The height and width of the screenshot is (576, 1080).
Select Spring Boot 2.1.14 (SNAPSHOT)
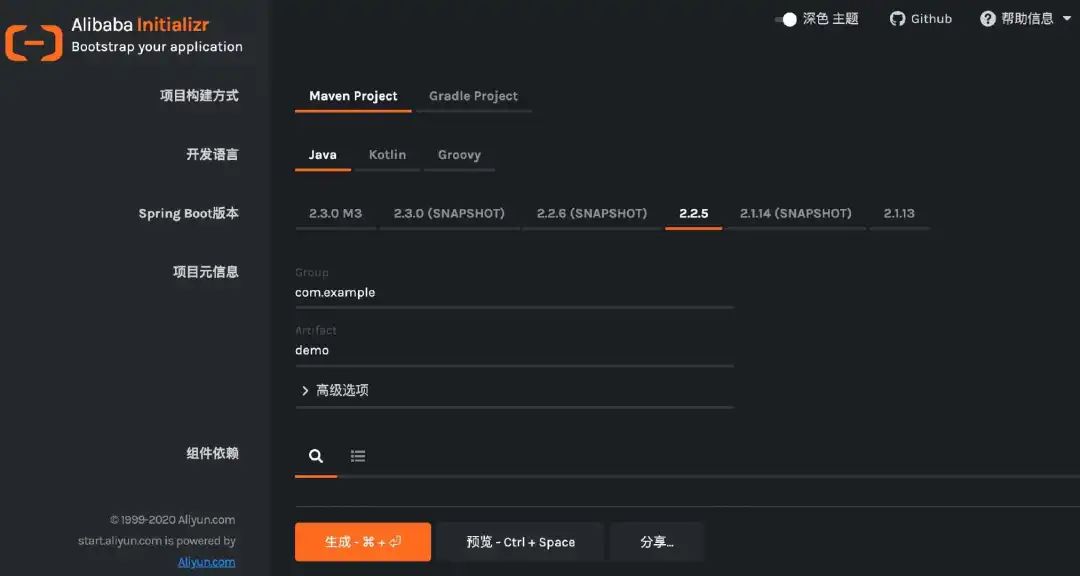(796, 214)
